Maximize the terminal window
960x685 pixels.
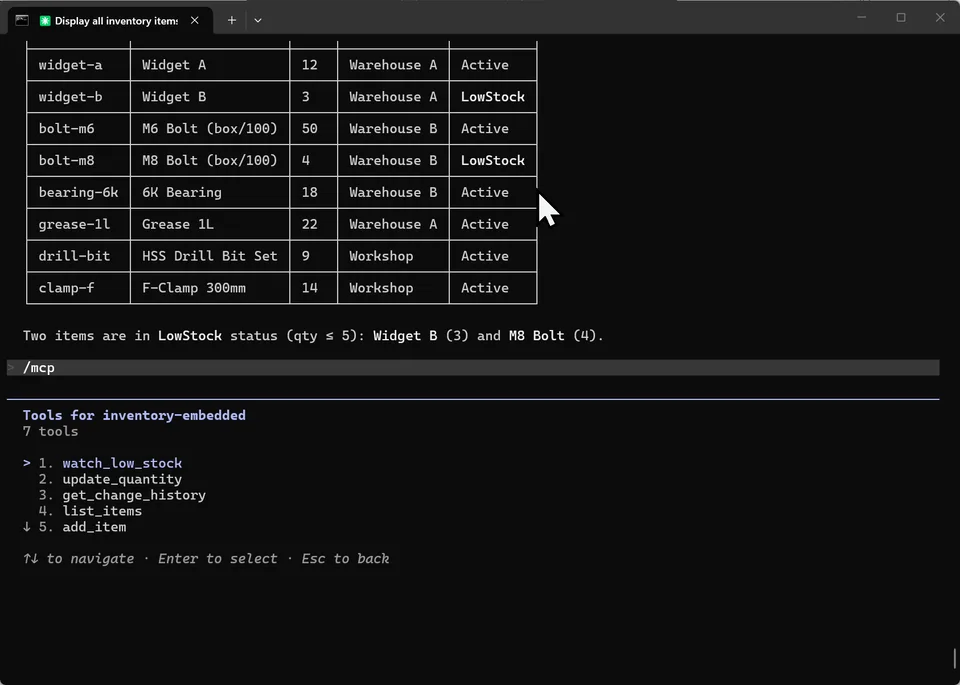[901, 17]
